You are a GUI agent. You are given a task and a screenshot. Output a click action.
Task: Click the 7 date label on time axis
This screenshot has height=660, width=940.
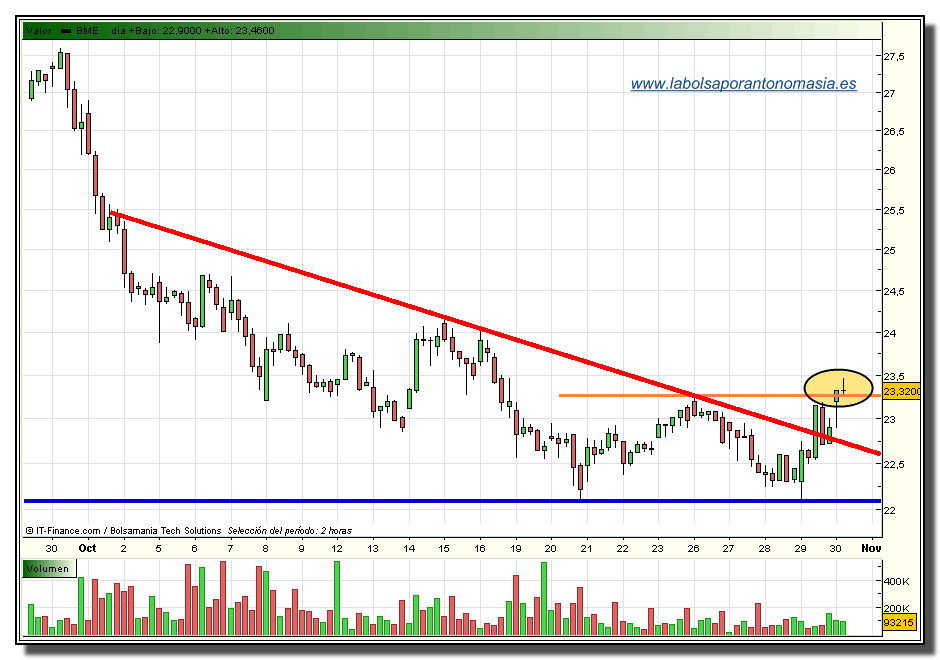[230, 548]
